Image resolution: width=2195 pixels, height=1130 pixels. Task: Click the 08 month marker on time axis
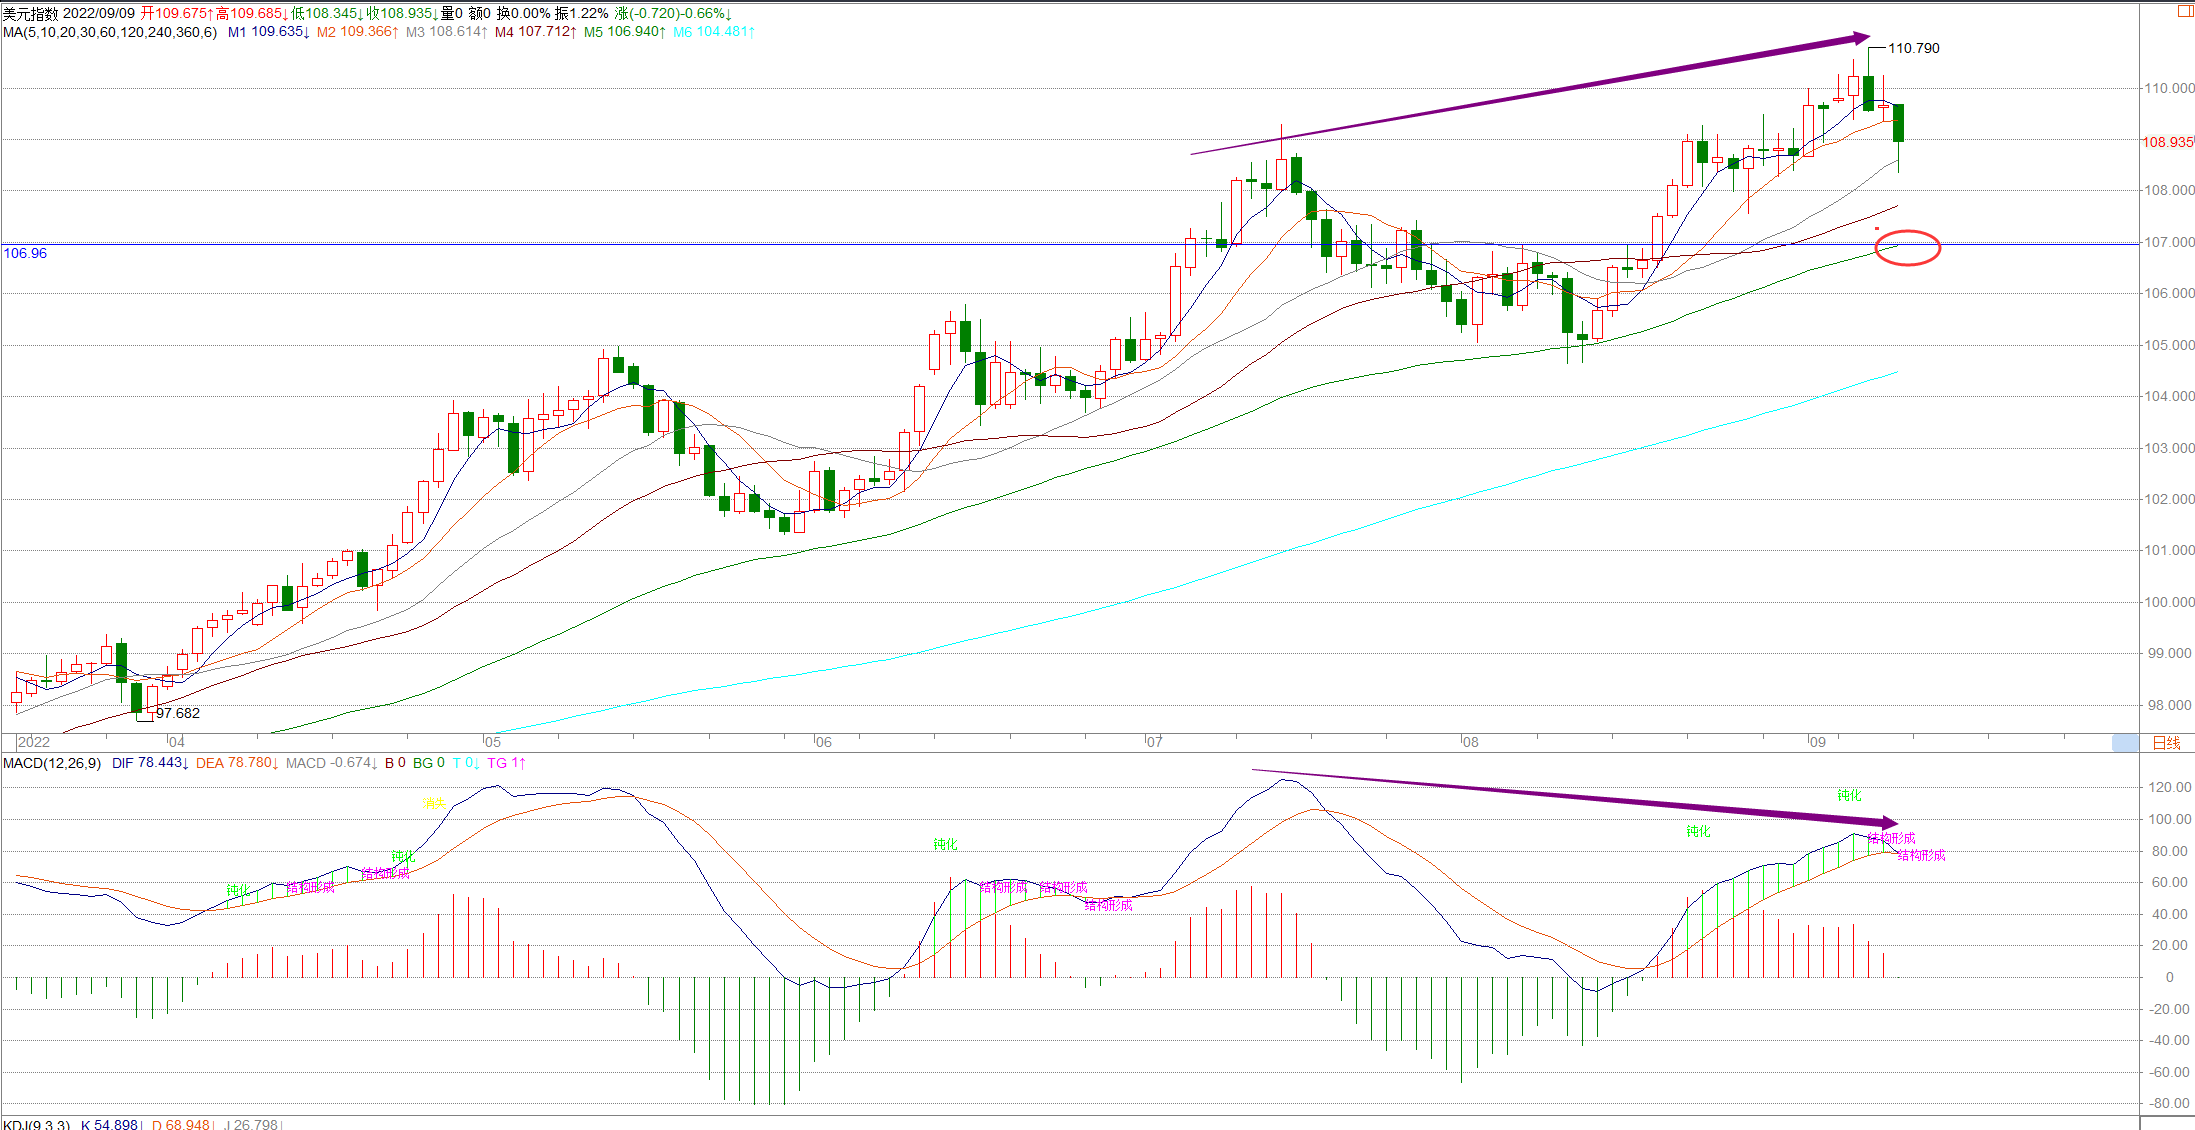pyautogui.click(x=1470, y=742)
